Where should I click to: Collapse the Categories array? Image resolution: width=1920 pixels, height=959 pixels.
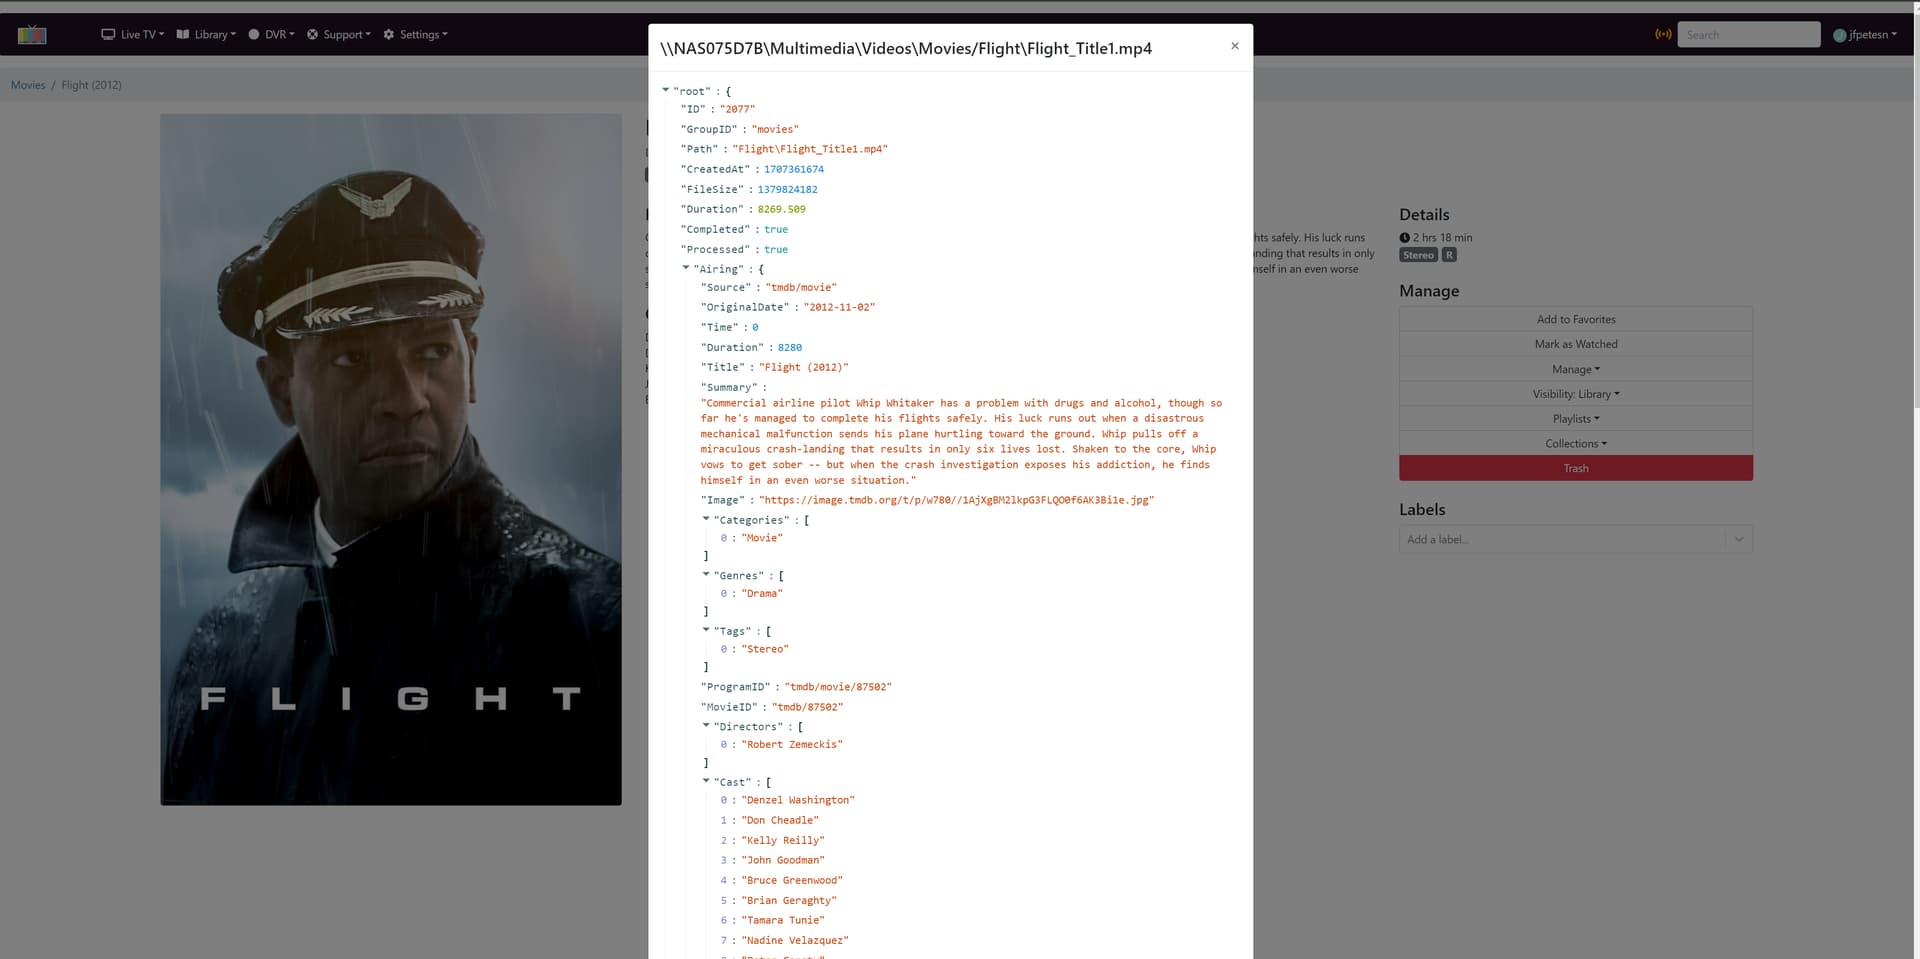click(x=706, y=519)
